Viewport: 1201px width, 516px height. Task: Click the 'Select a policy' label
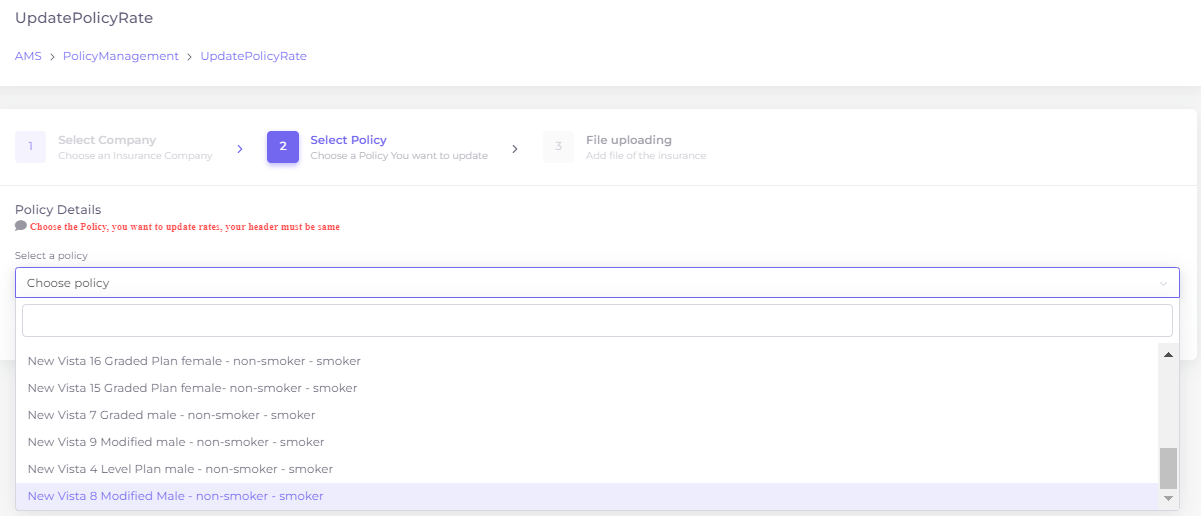tap(51, 256)
